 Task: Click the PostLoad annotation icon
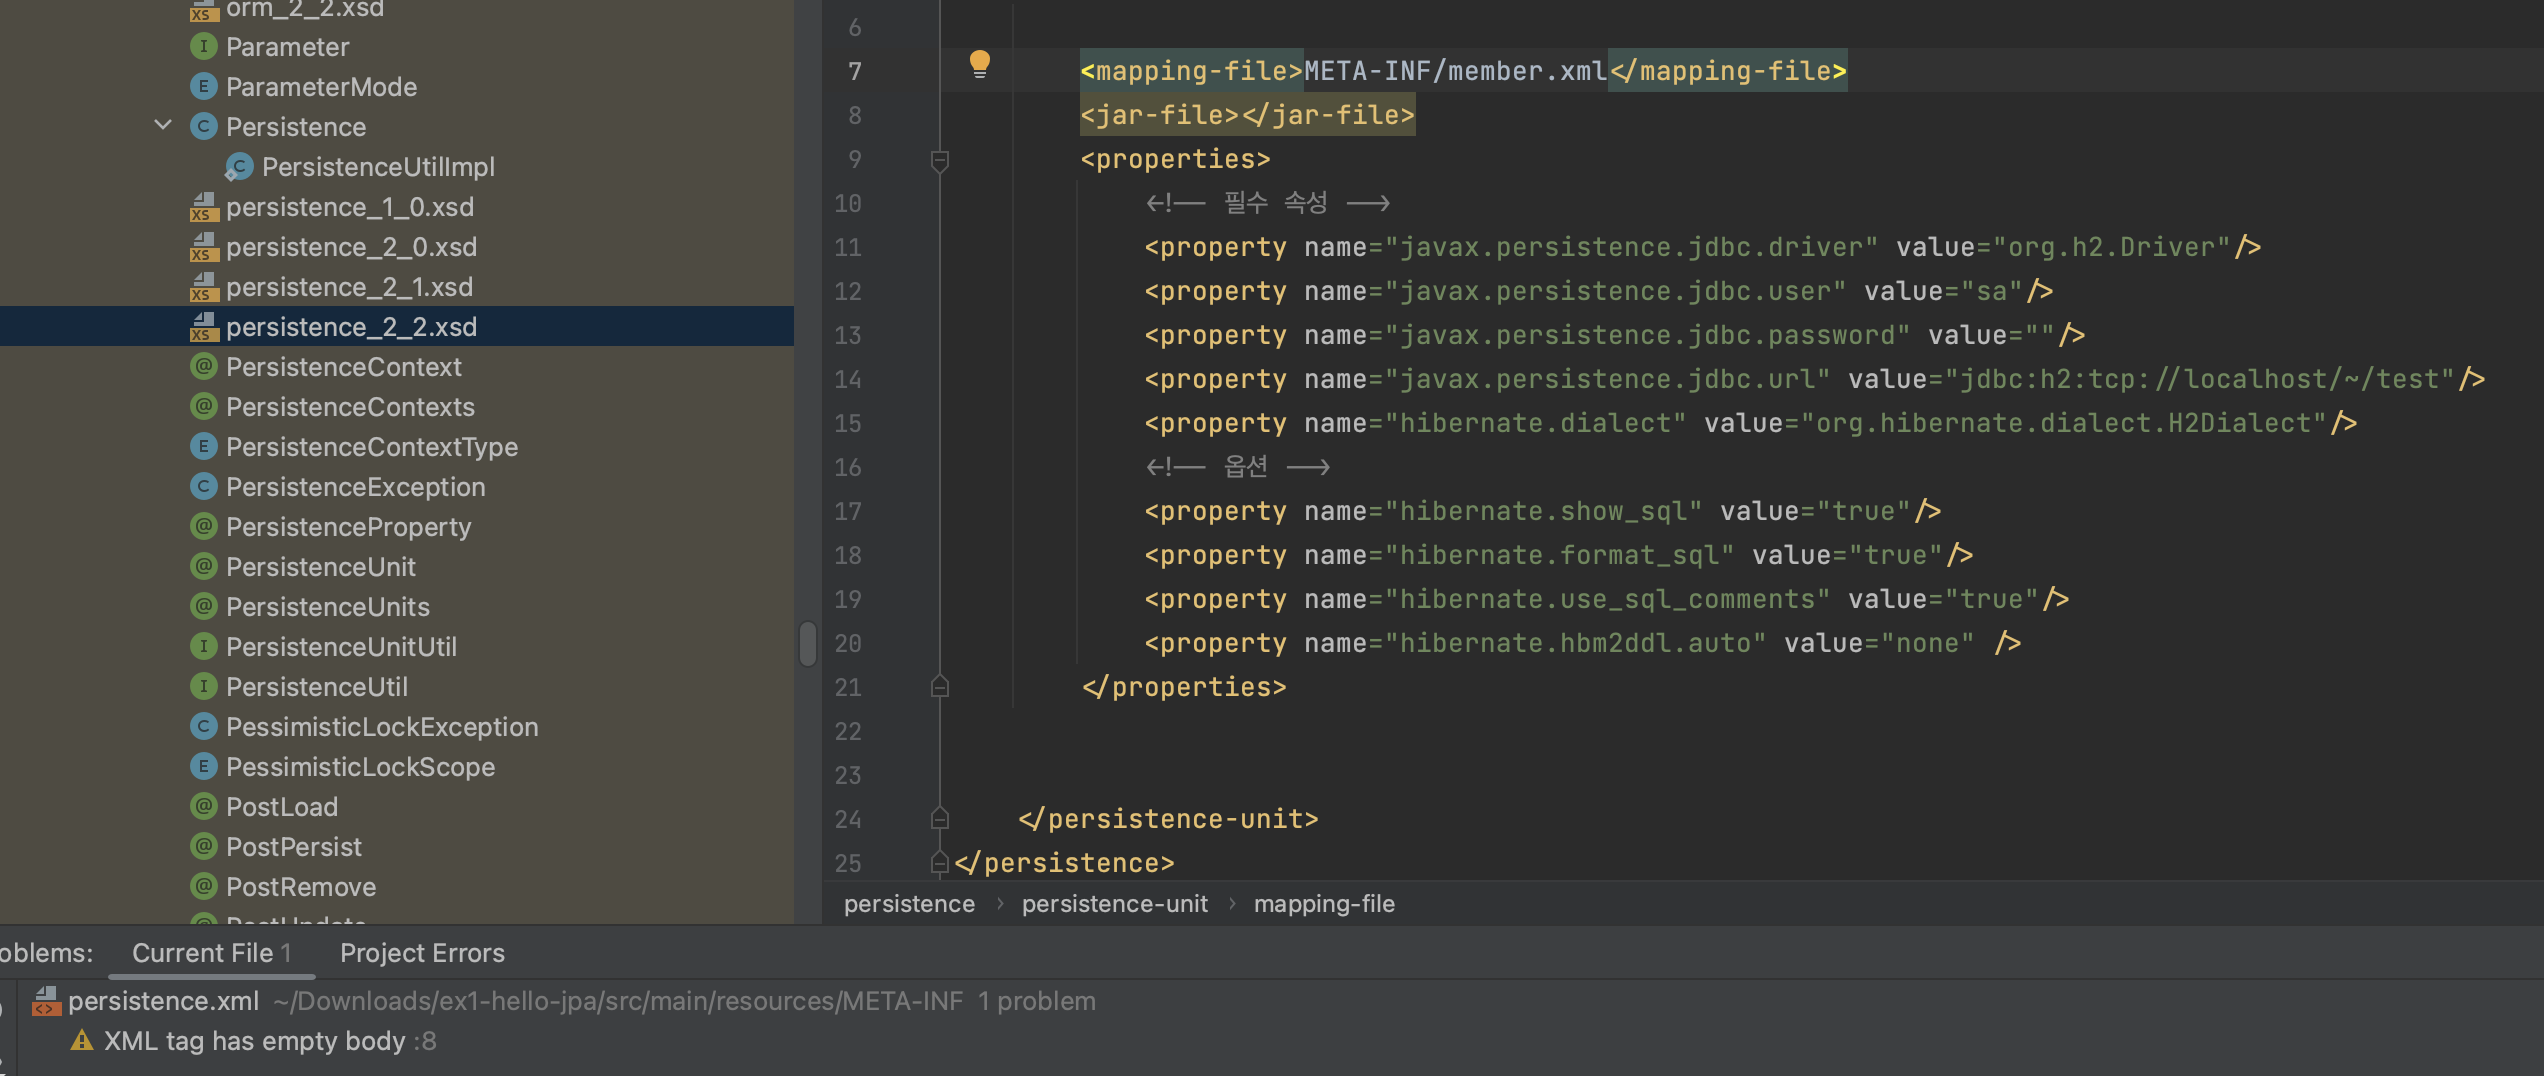204,806
